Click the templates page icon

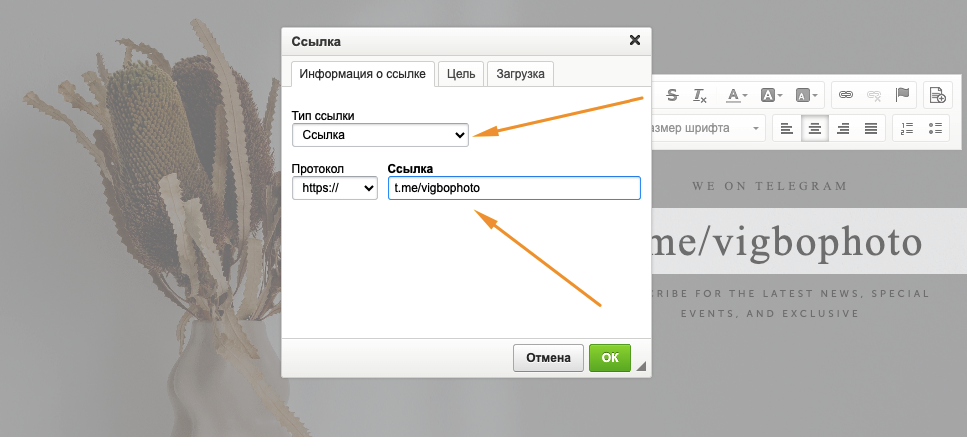pos(938,95)
